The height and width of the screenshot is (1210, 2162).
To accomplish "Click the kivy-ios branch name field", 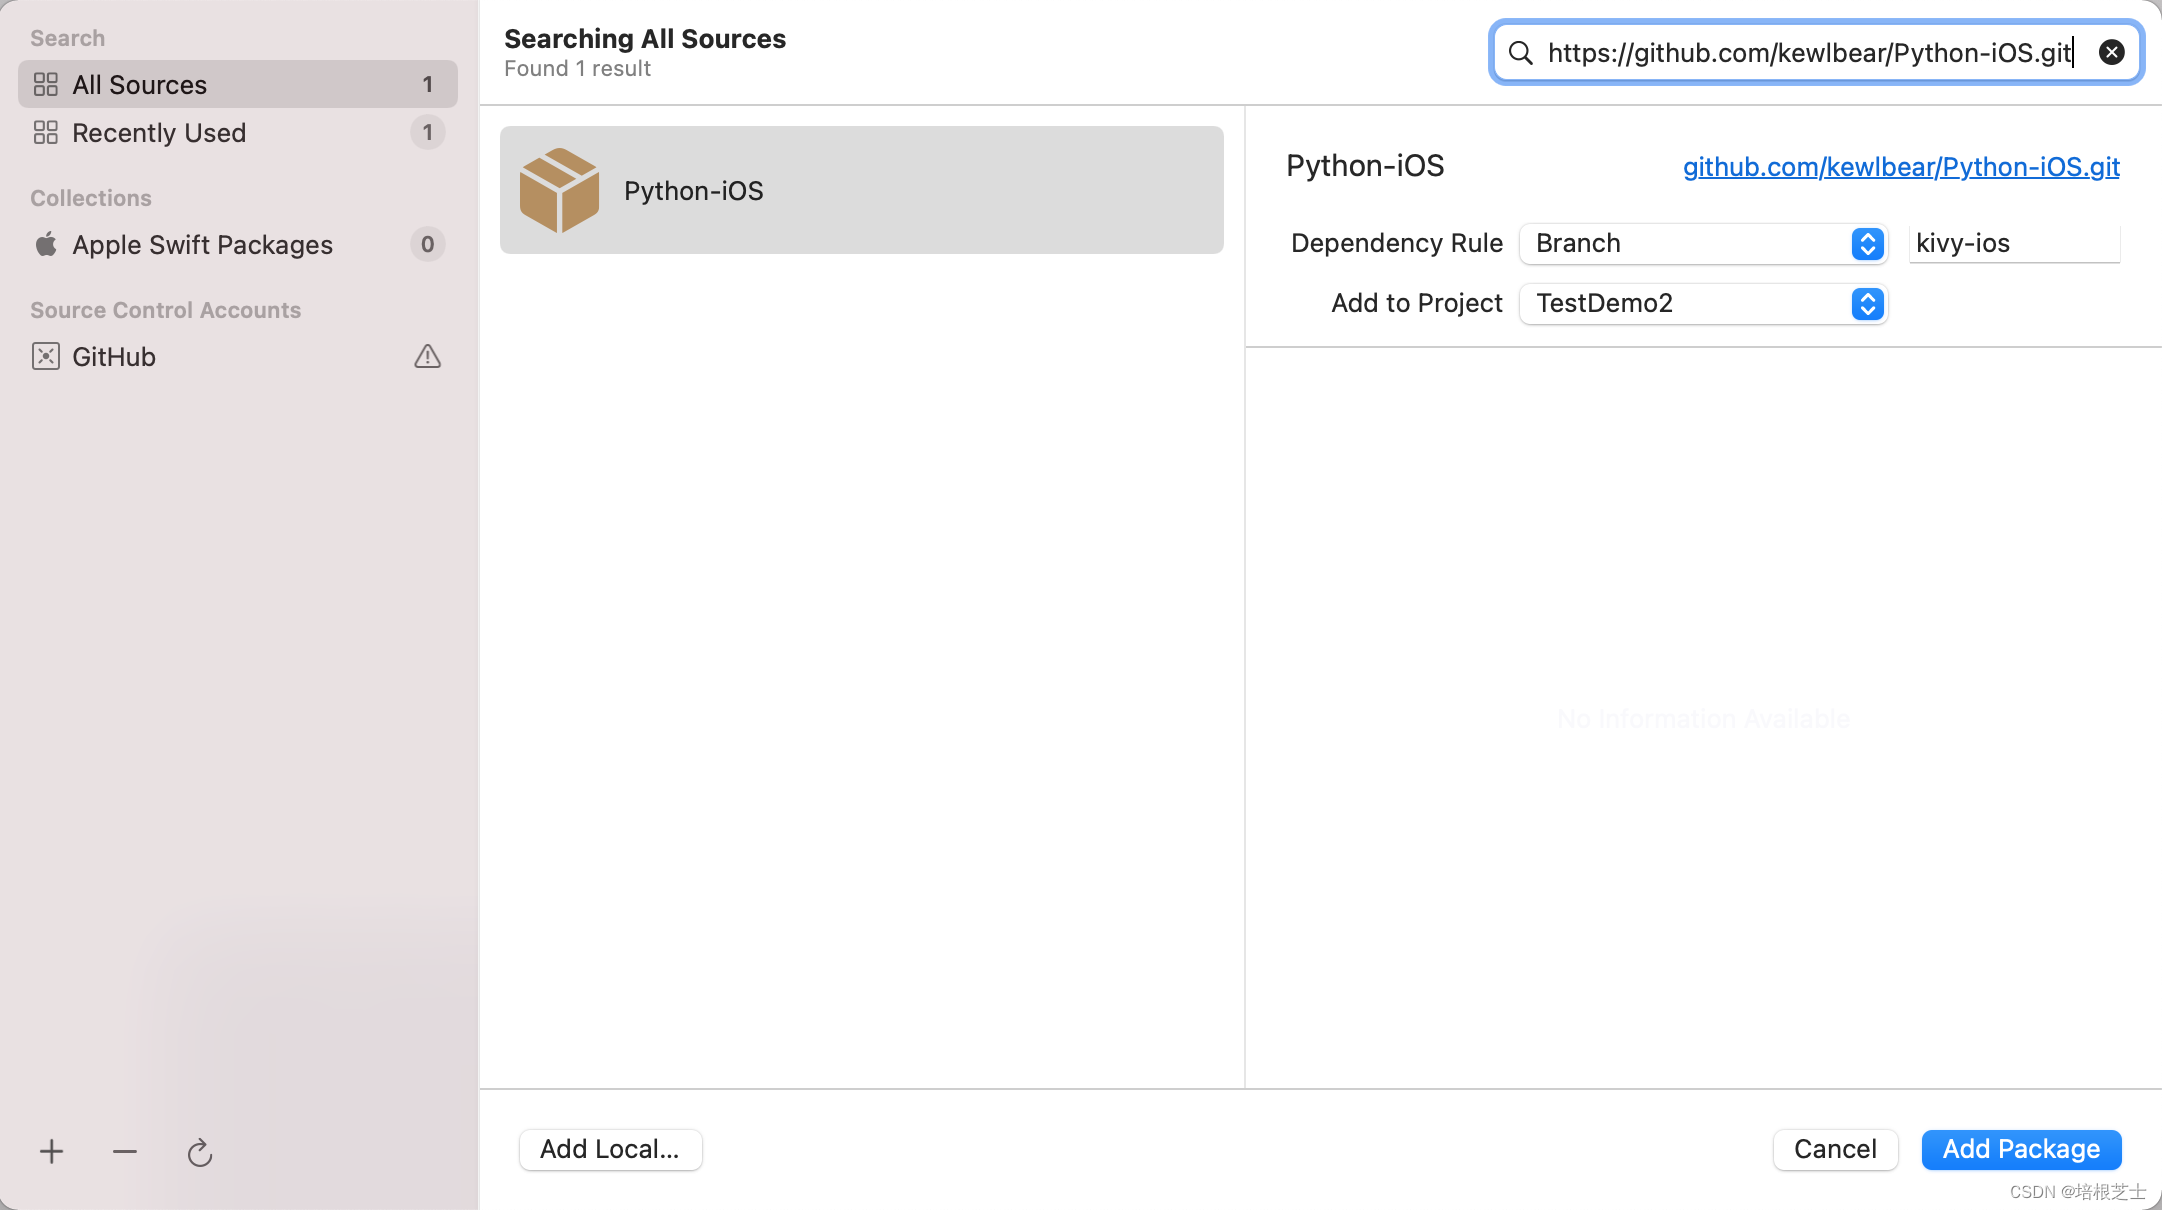I will pos(2012,244).
